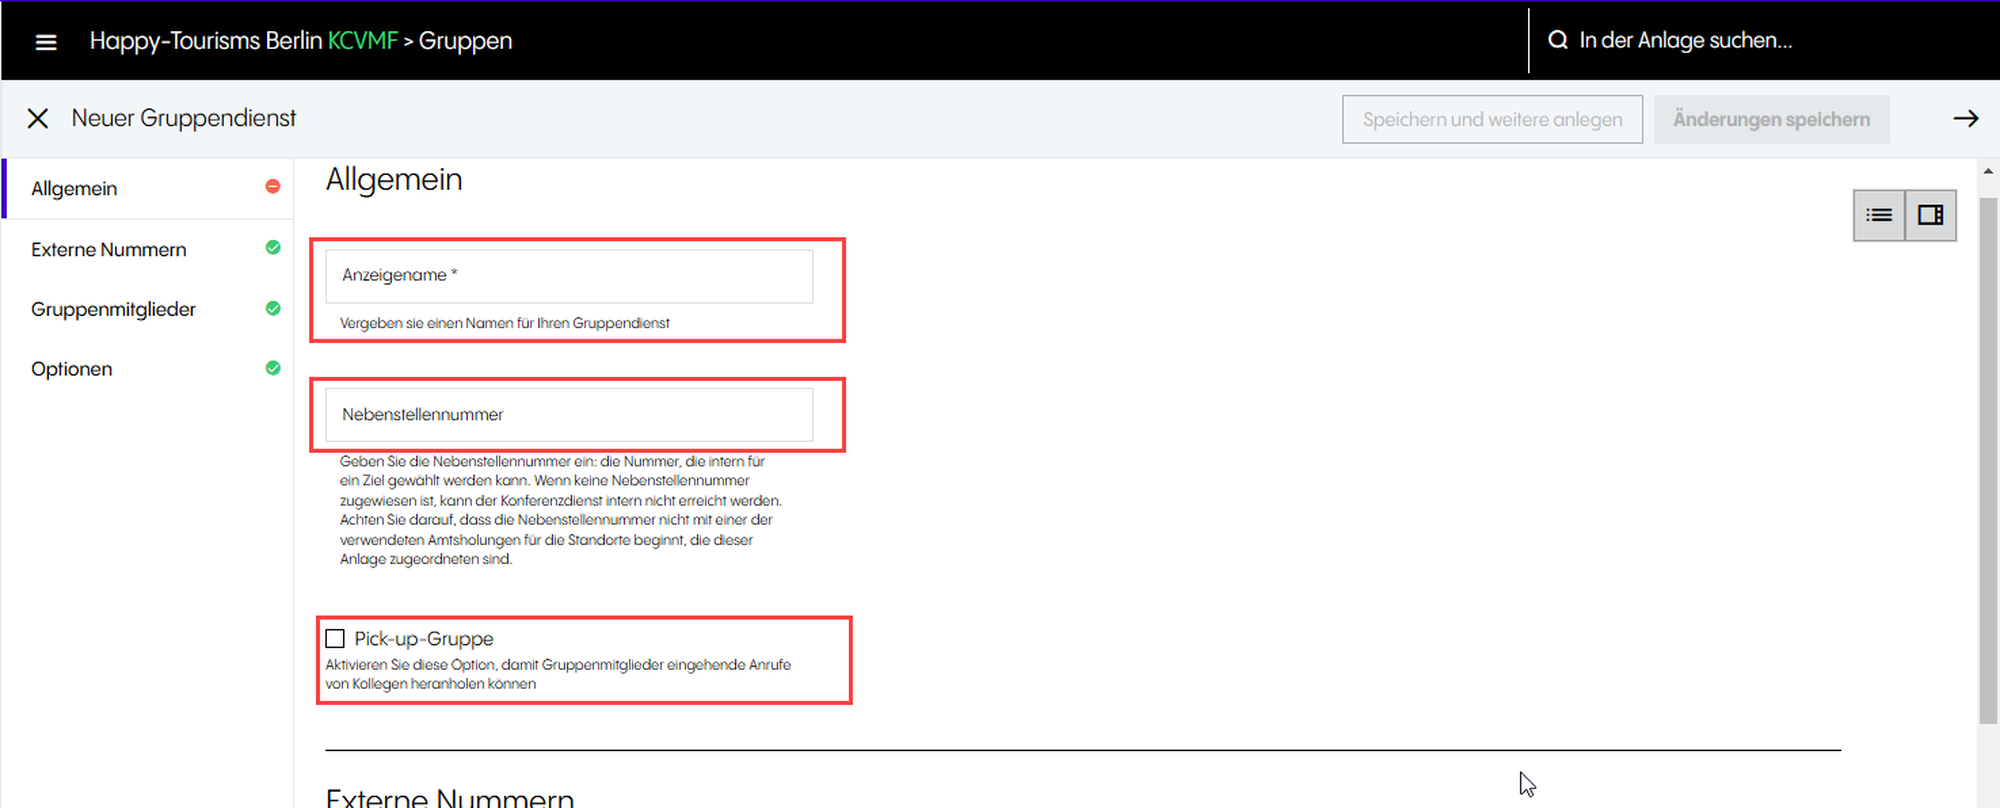Click red error indicator beside Allgemein
The image size is (2000, 808).
click(x=273, y=187)
